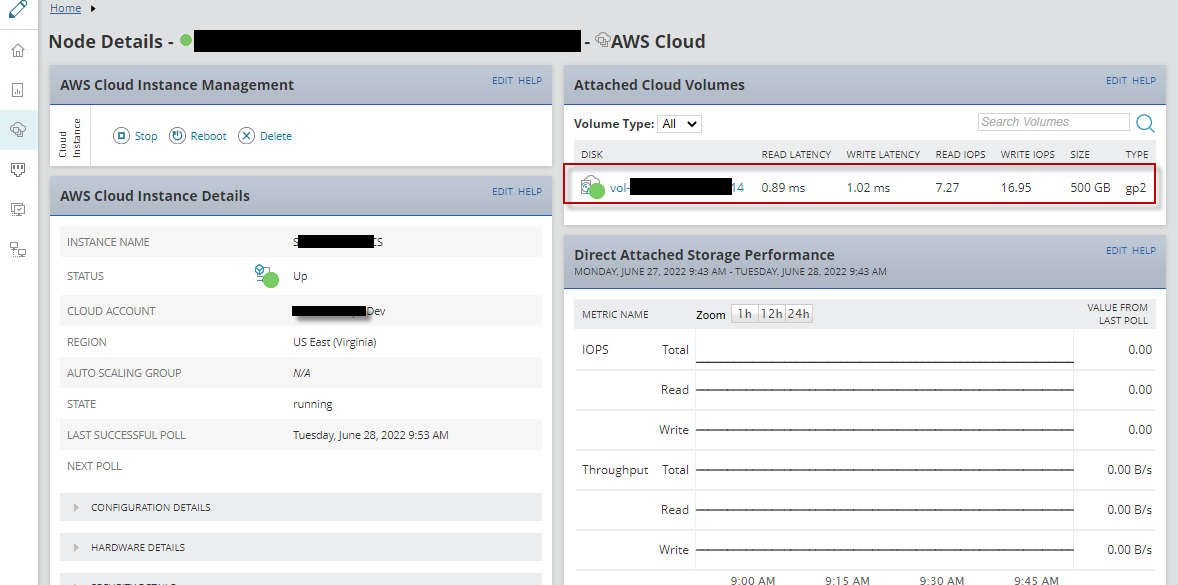This screenshot has width=1178, height=585.
Task: Expand Configuration Details section
Action: point(76,508)
